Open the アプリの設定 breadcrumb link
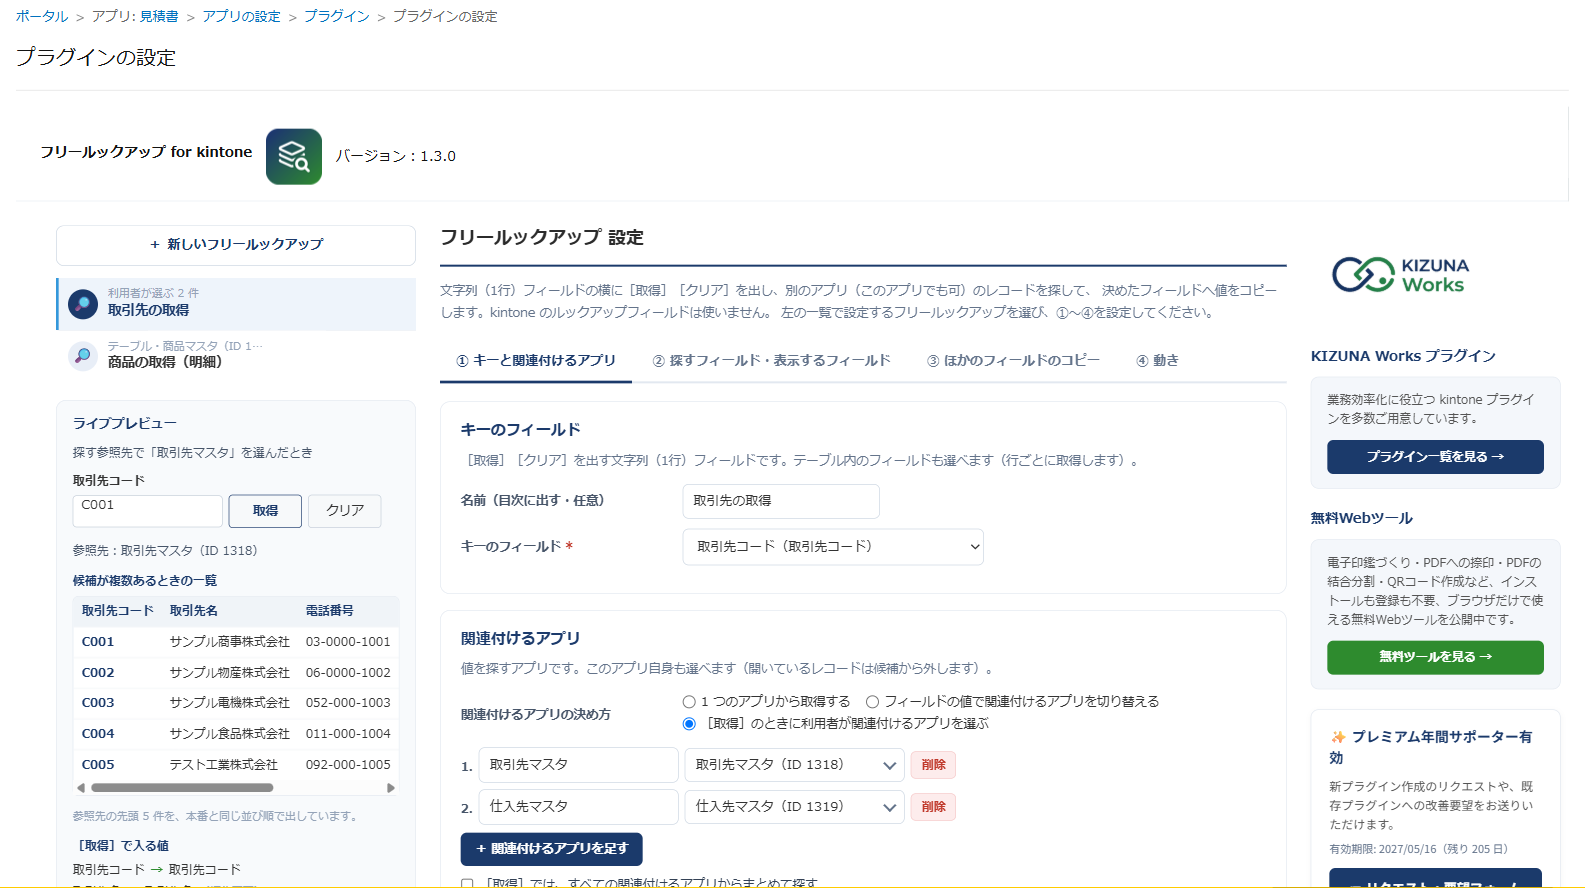Image resolution: width=1585 pixels, height=888 pixels. point(241,16)
